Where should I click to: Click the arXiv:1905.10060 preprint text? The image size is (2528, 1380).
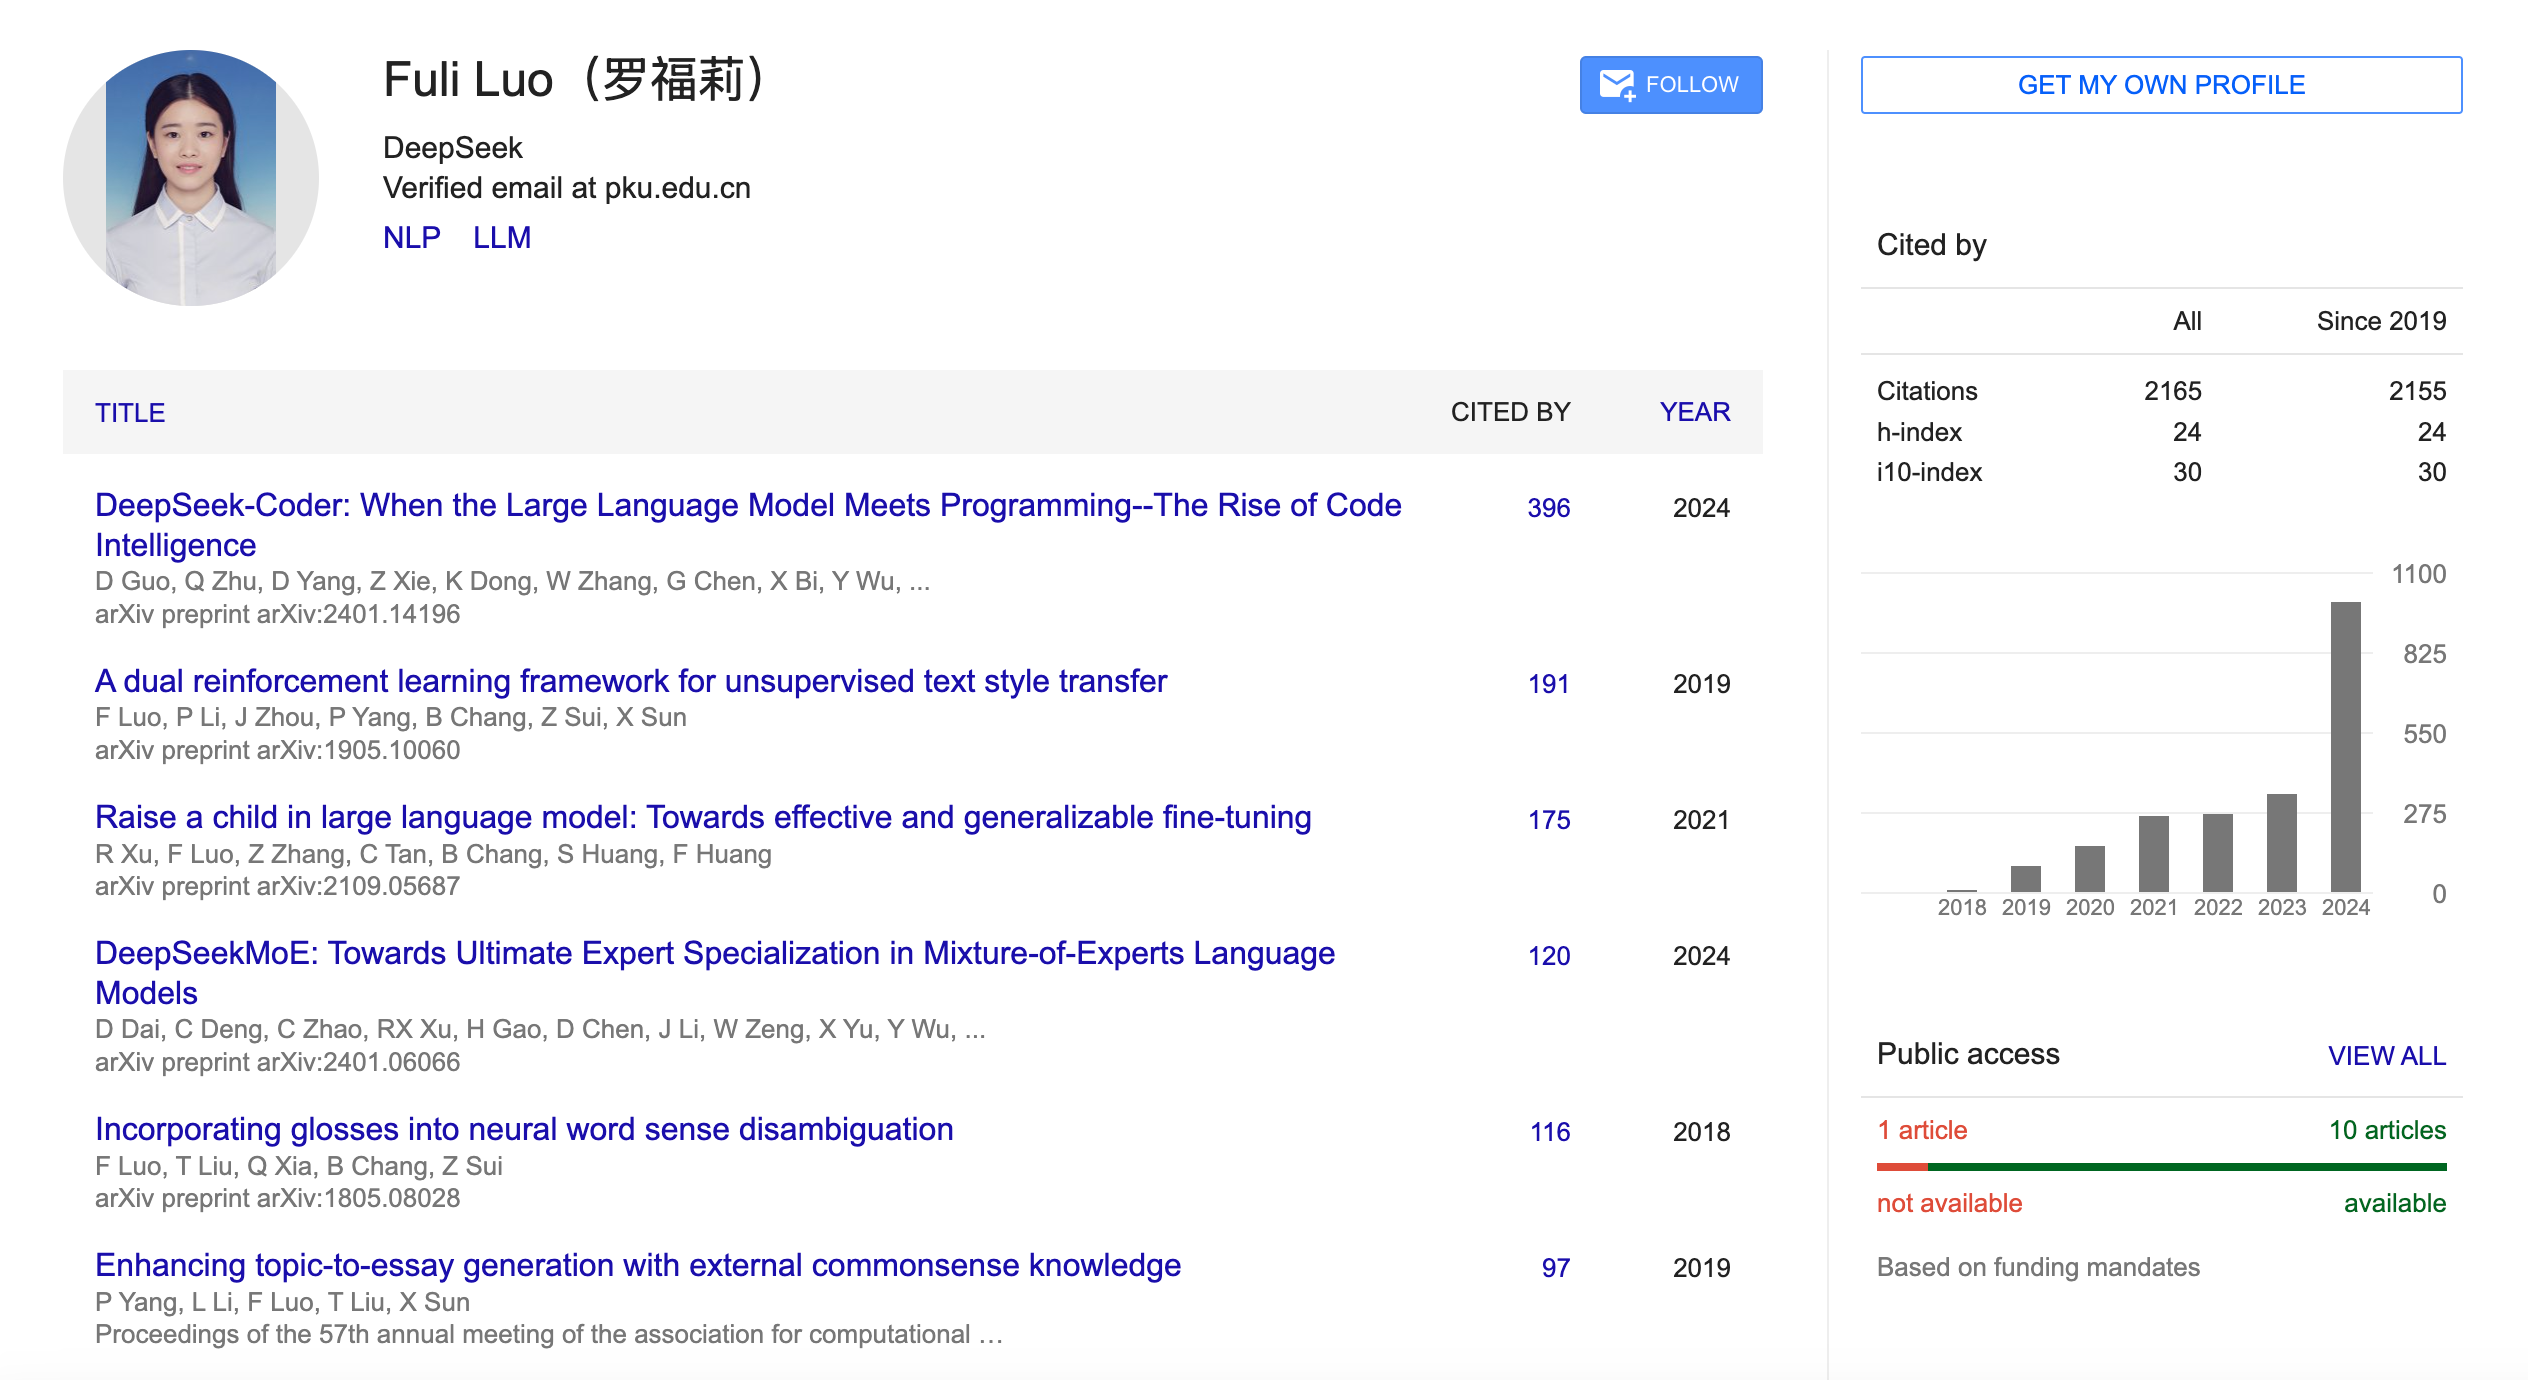click(x=278, y=750)
